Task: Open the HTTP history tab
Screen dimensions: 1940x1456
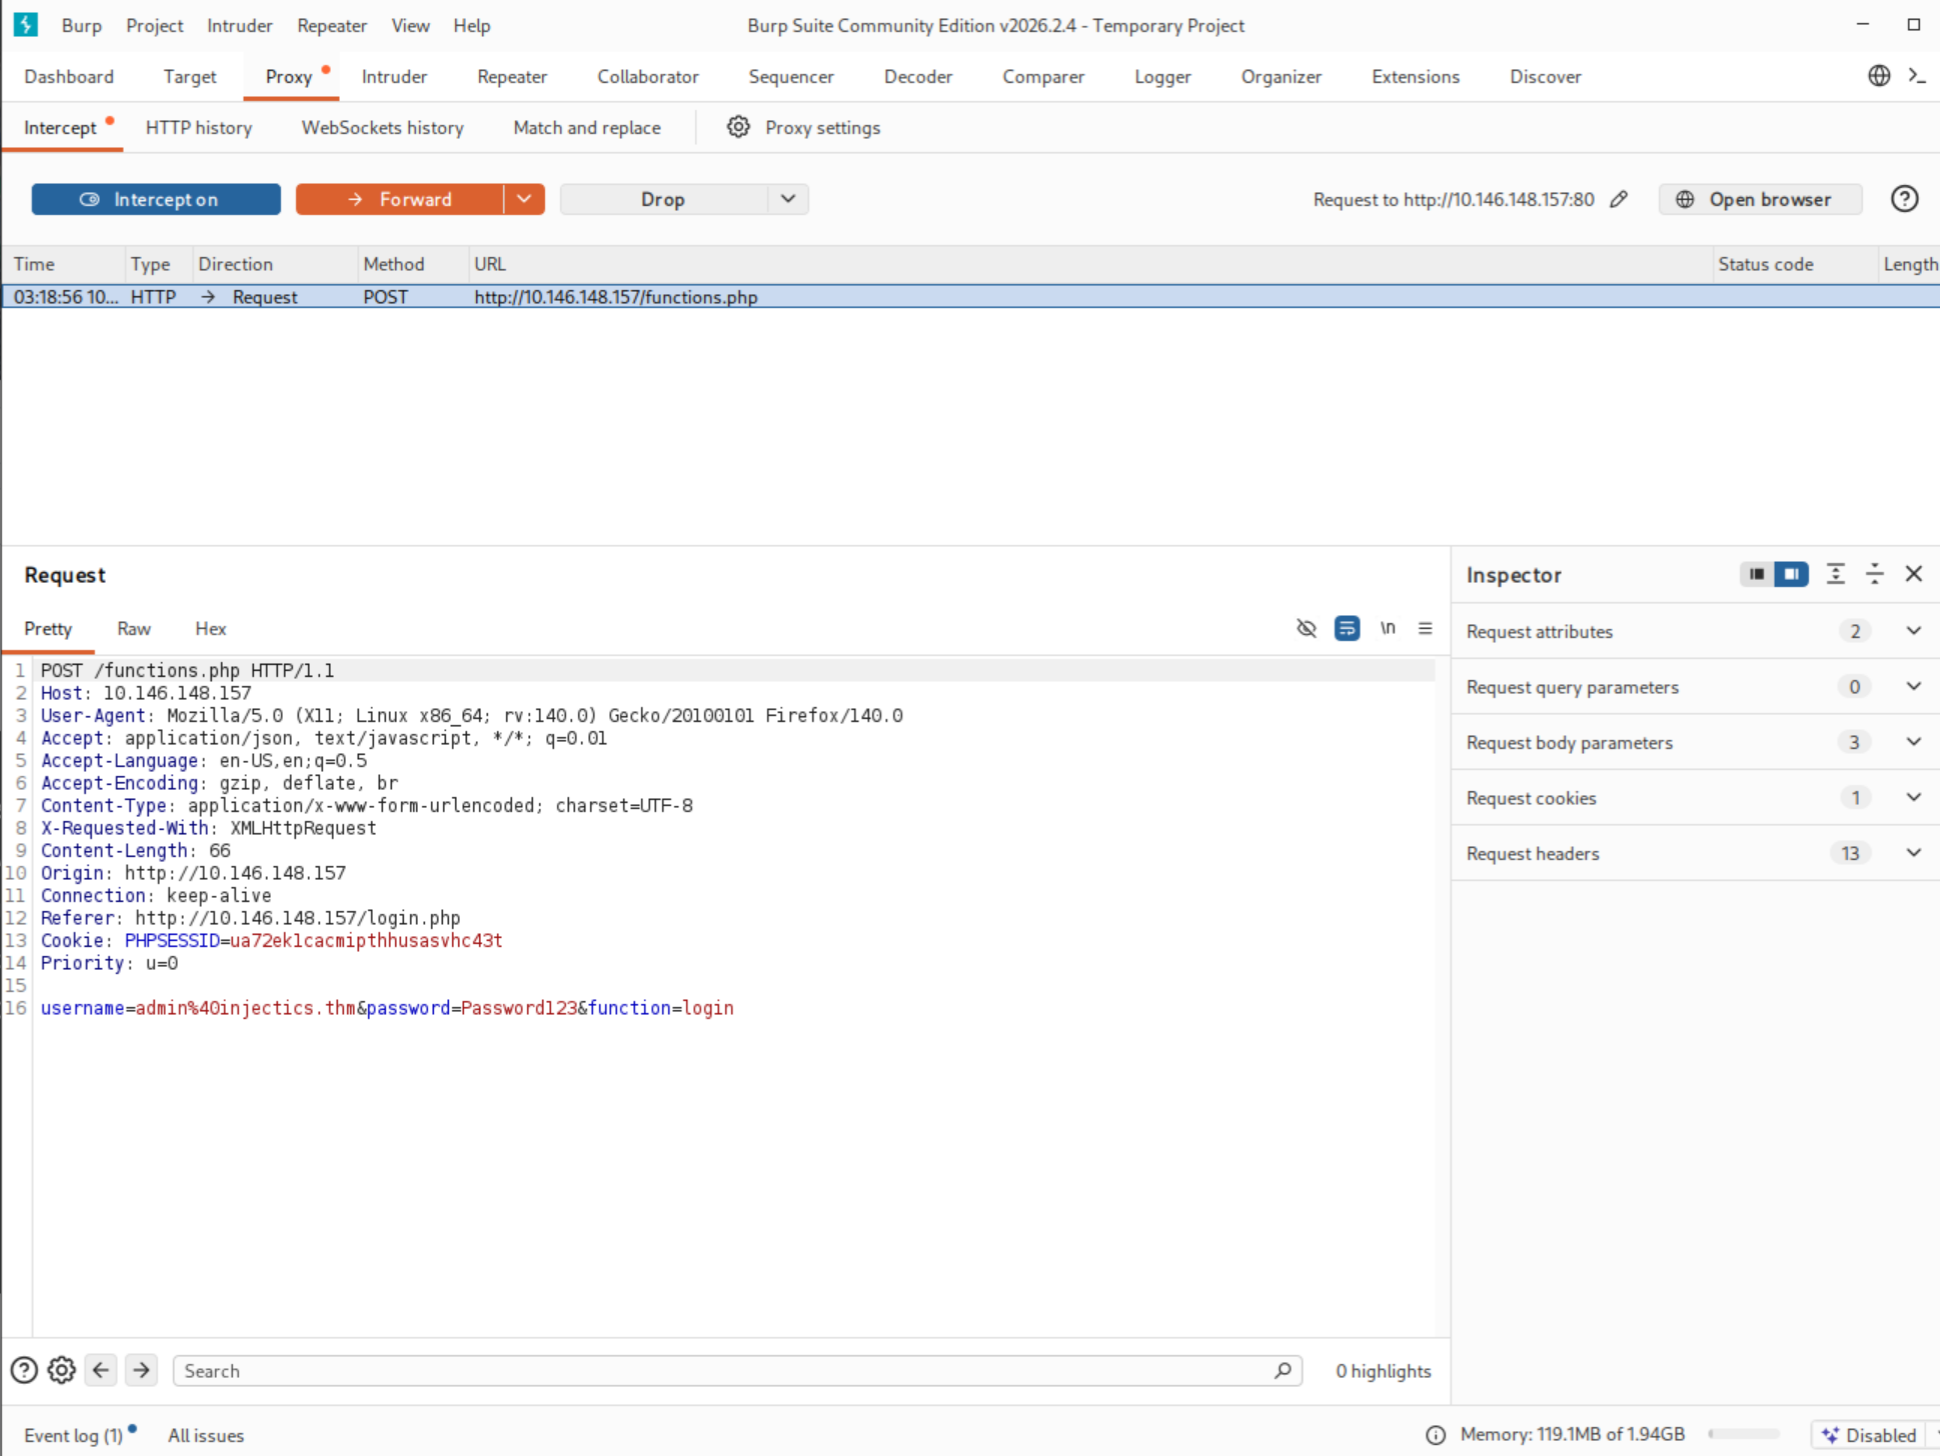Action: pyautogui.click(x=199, y=127)
